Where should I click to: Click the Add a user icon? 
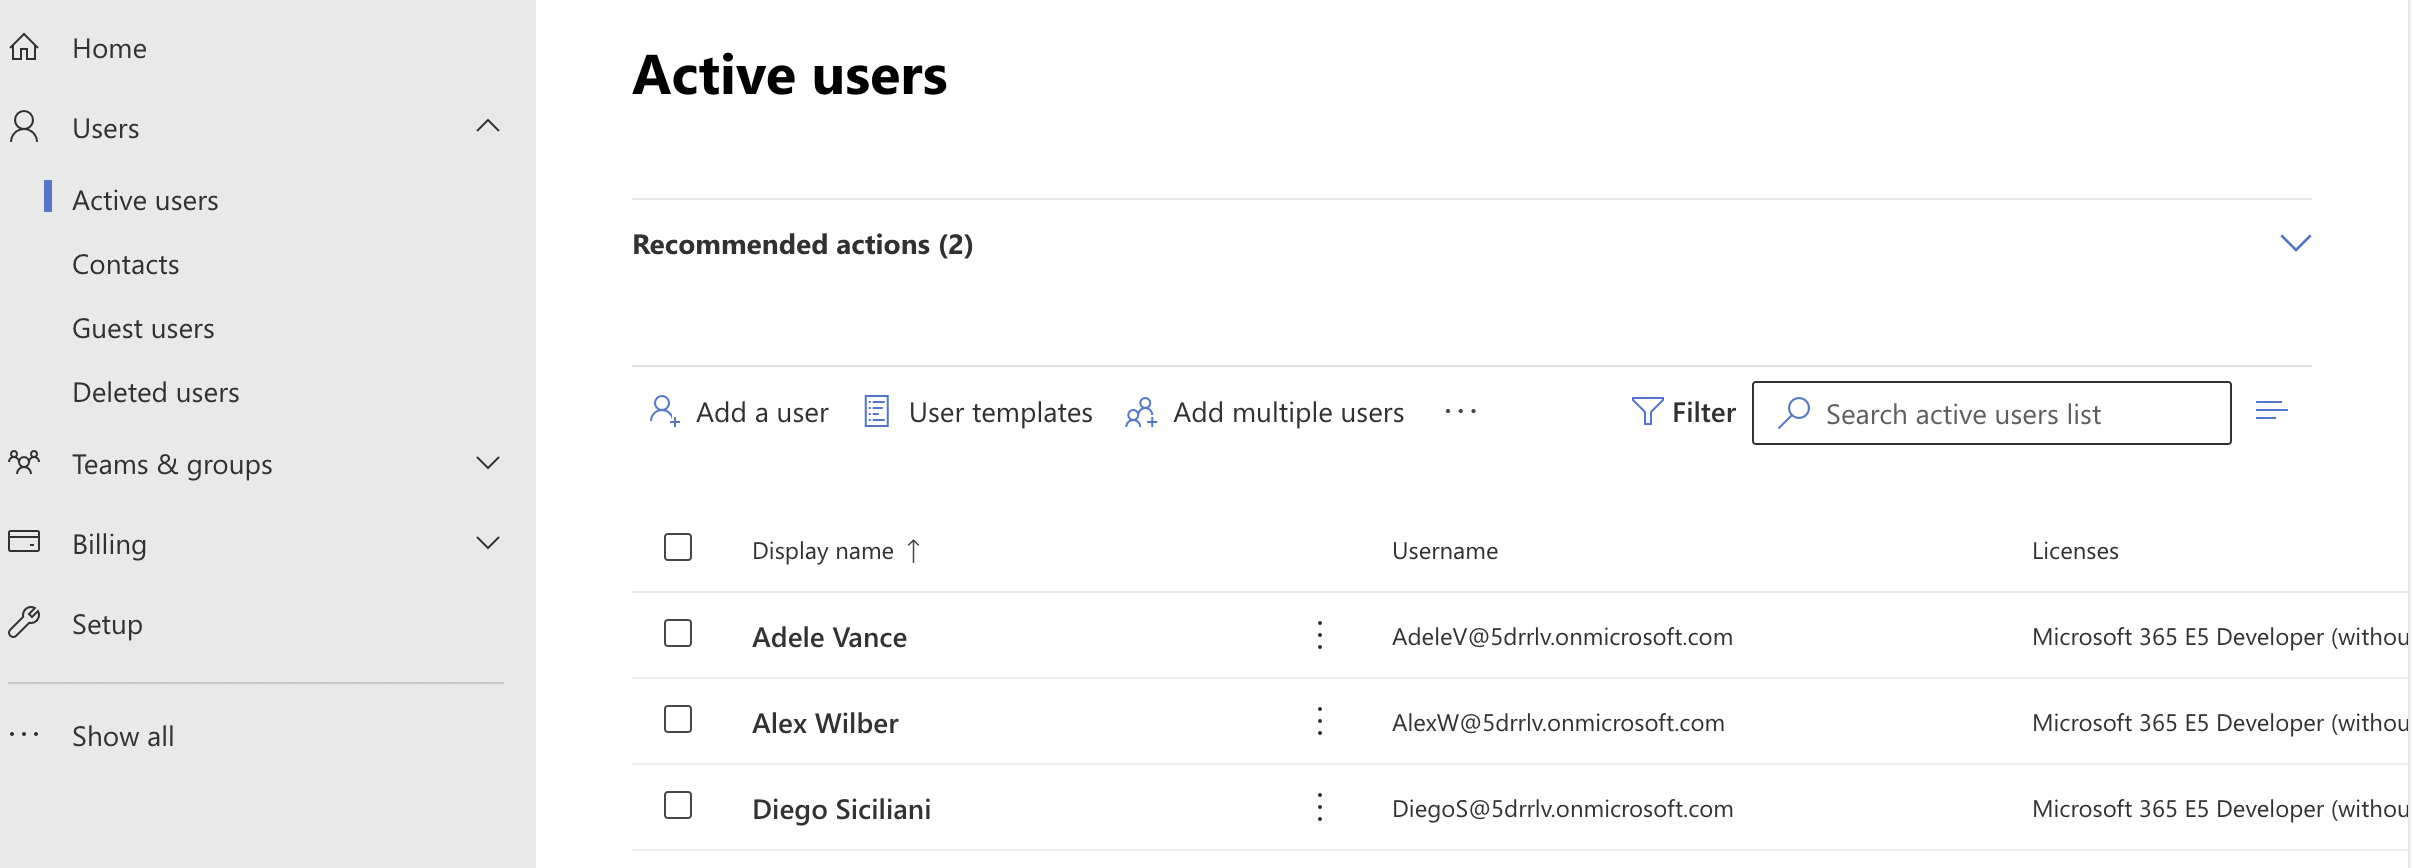coord(664,411)
